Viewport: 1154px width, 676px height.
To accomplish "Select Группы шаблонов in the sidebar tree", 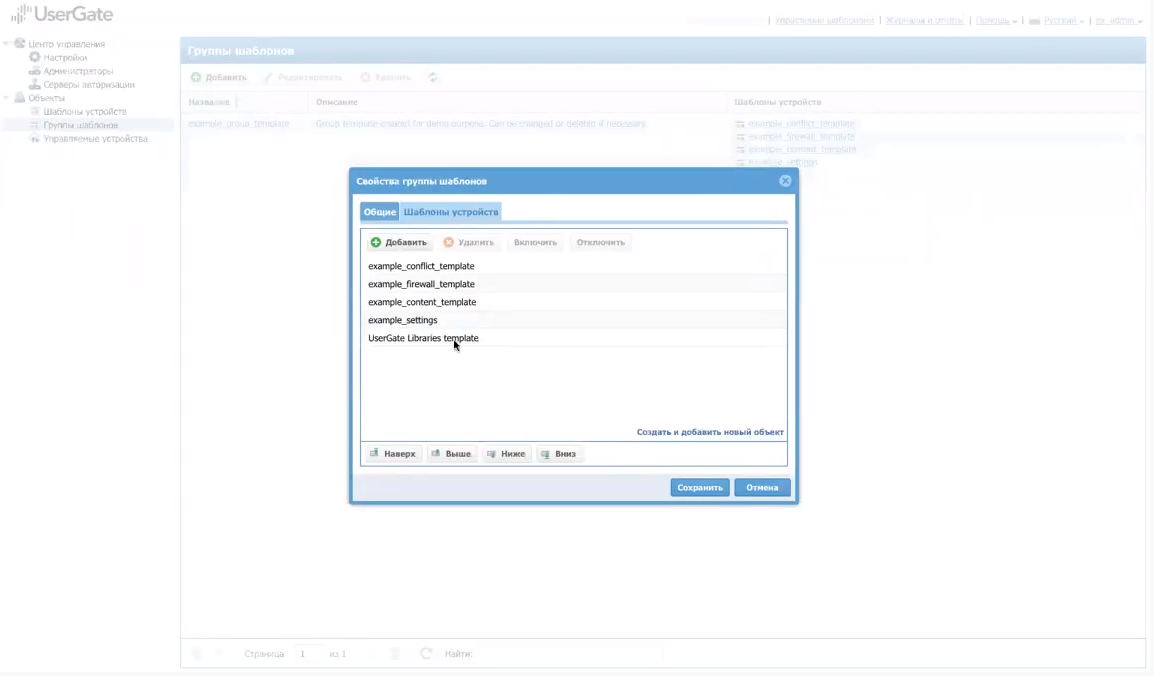I will click(80, 125).
